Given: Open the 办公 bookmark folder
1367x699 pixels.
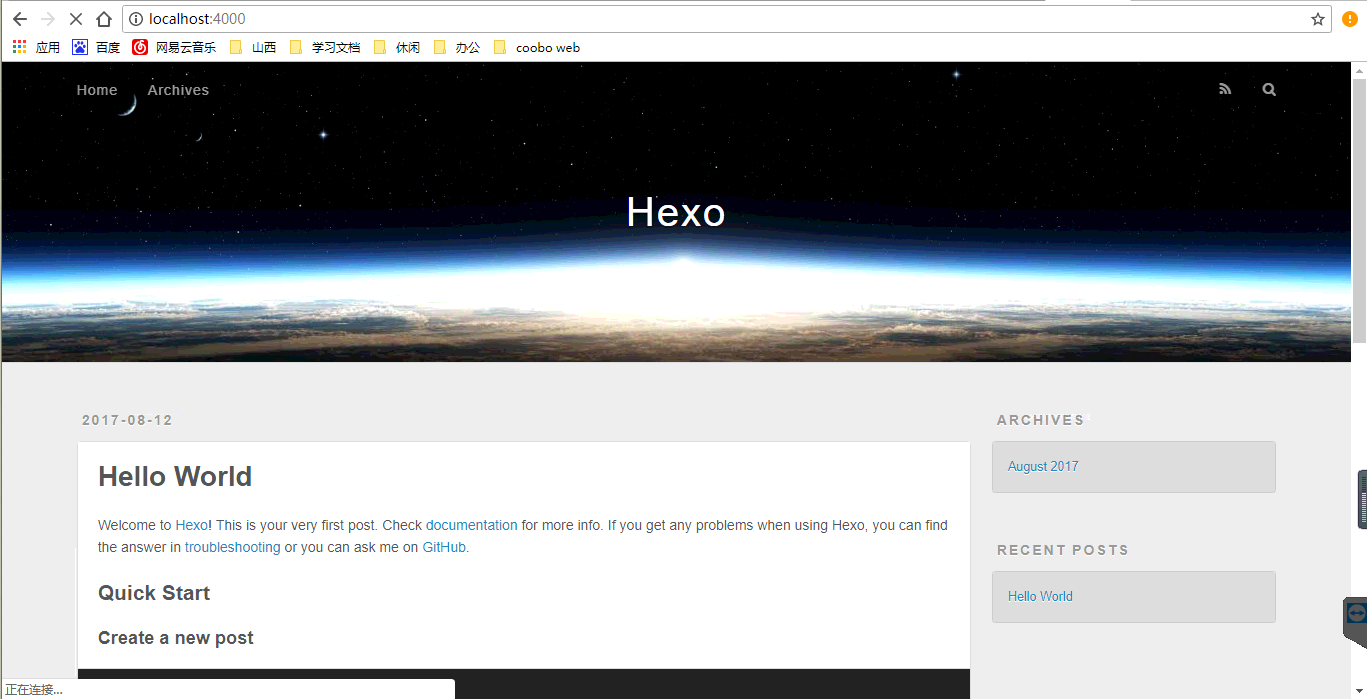Looking at the screenshot, I should [x=457, y=47].
